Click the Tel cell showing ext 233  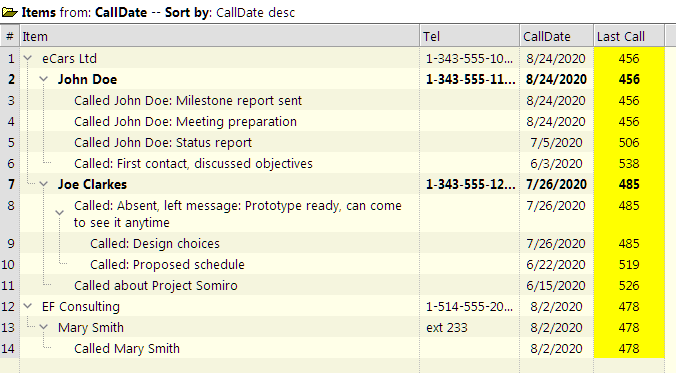click(x=447, y=328)
